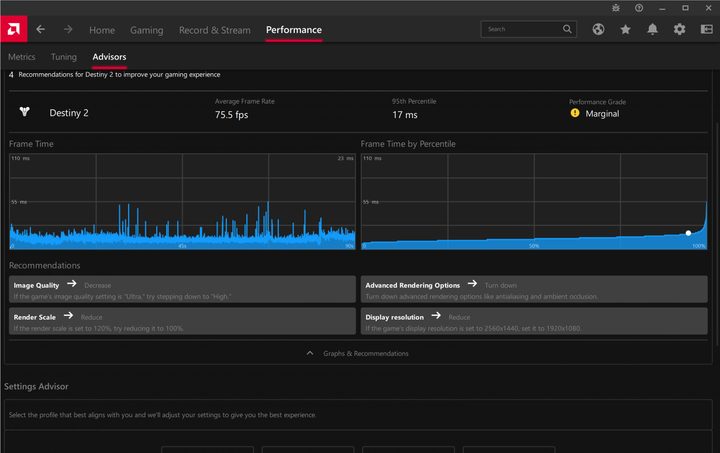The width and height of the screenshot is (720, 453).
Task: Click the Frame Time graph
Action: click(182, 201)
